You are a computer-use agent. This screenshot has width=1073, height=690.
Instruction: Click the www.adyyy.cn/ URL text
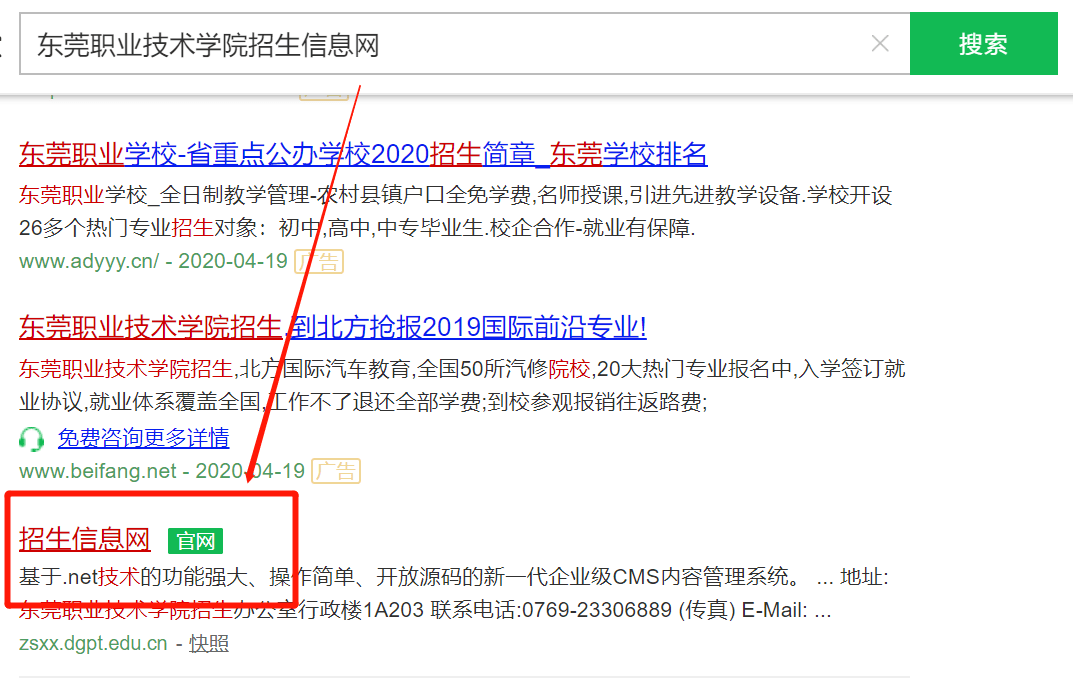click(x=89, y=261)
